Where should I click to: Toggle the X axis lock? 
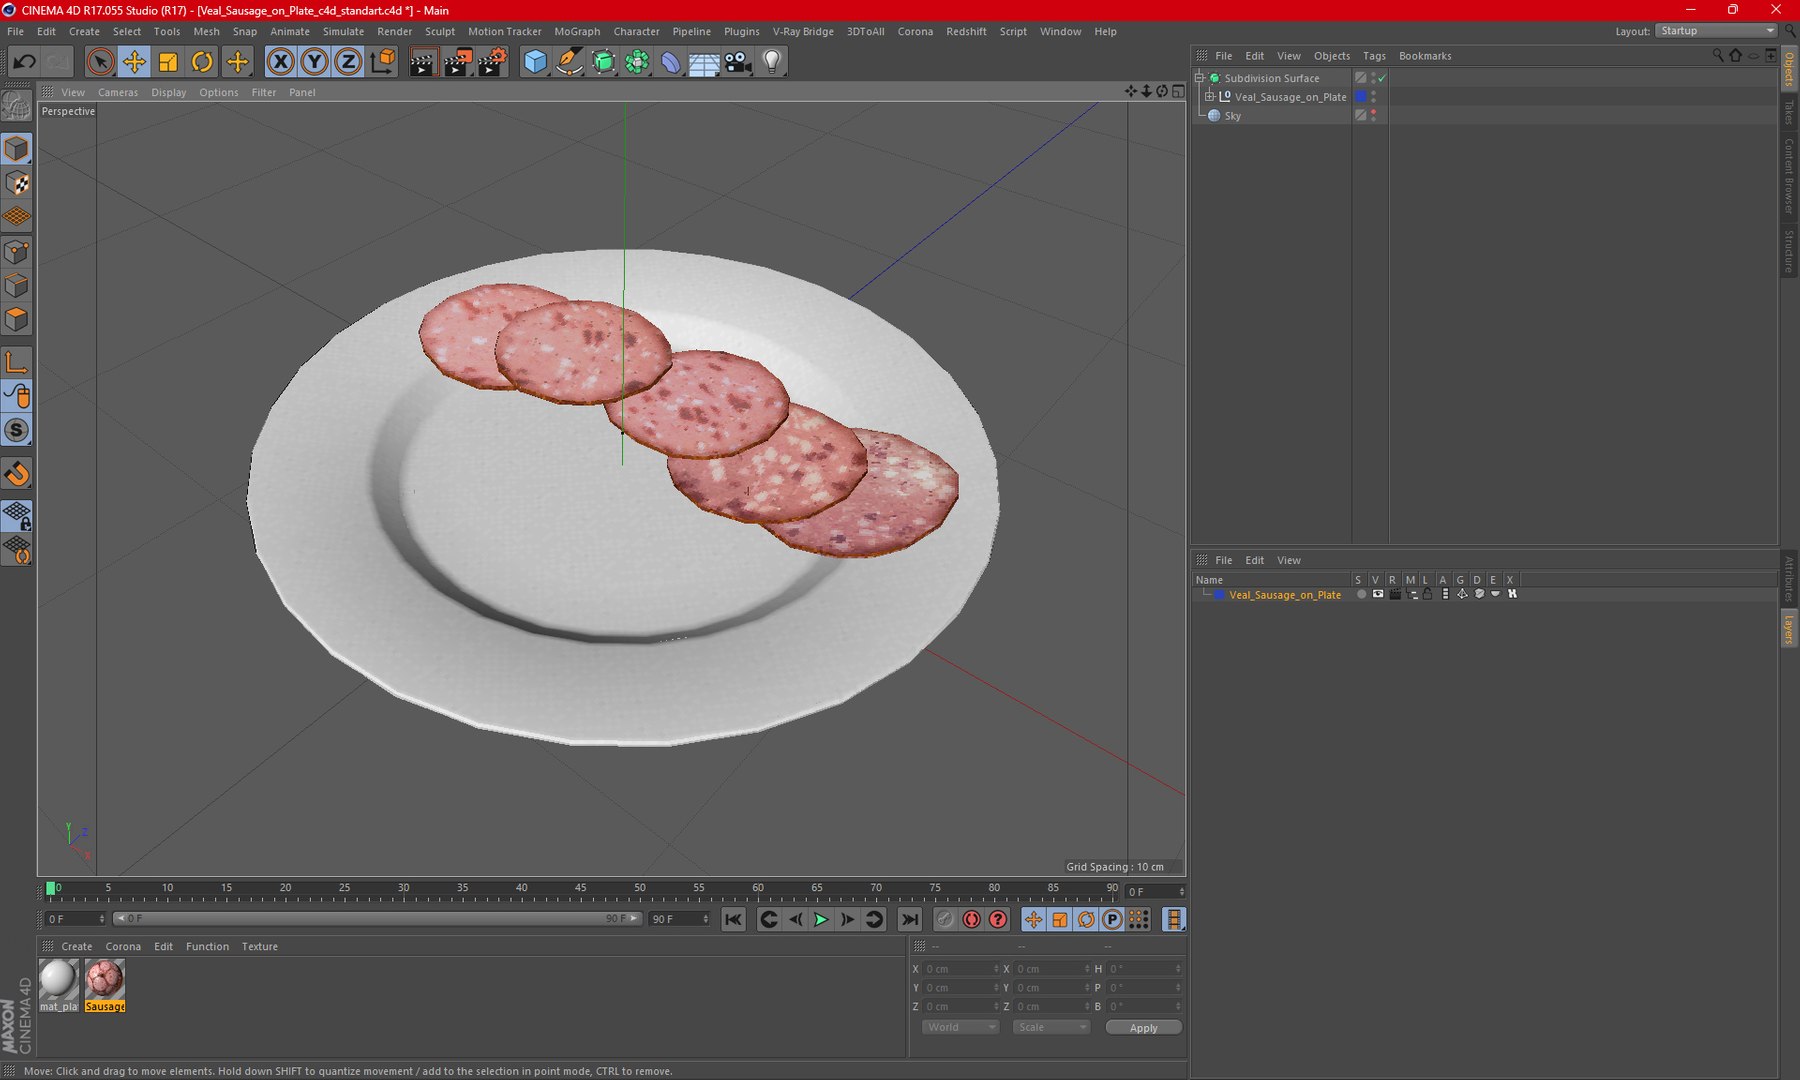click(x=281, y=62)
